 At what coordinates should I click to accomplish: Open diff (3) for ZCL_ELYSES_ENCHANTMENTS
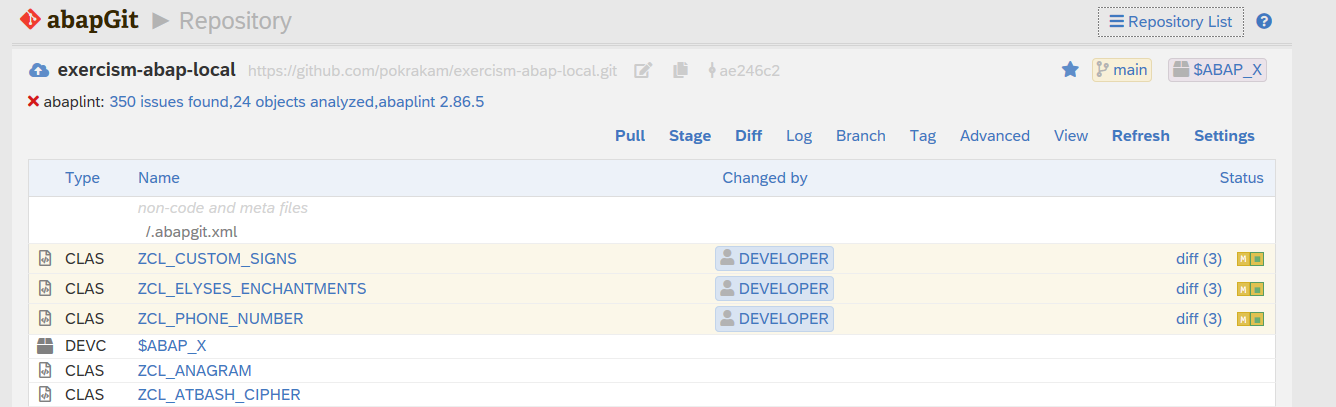pos(1199,289)
